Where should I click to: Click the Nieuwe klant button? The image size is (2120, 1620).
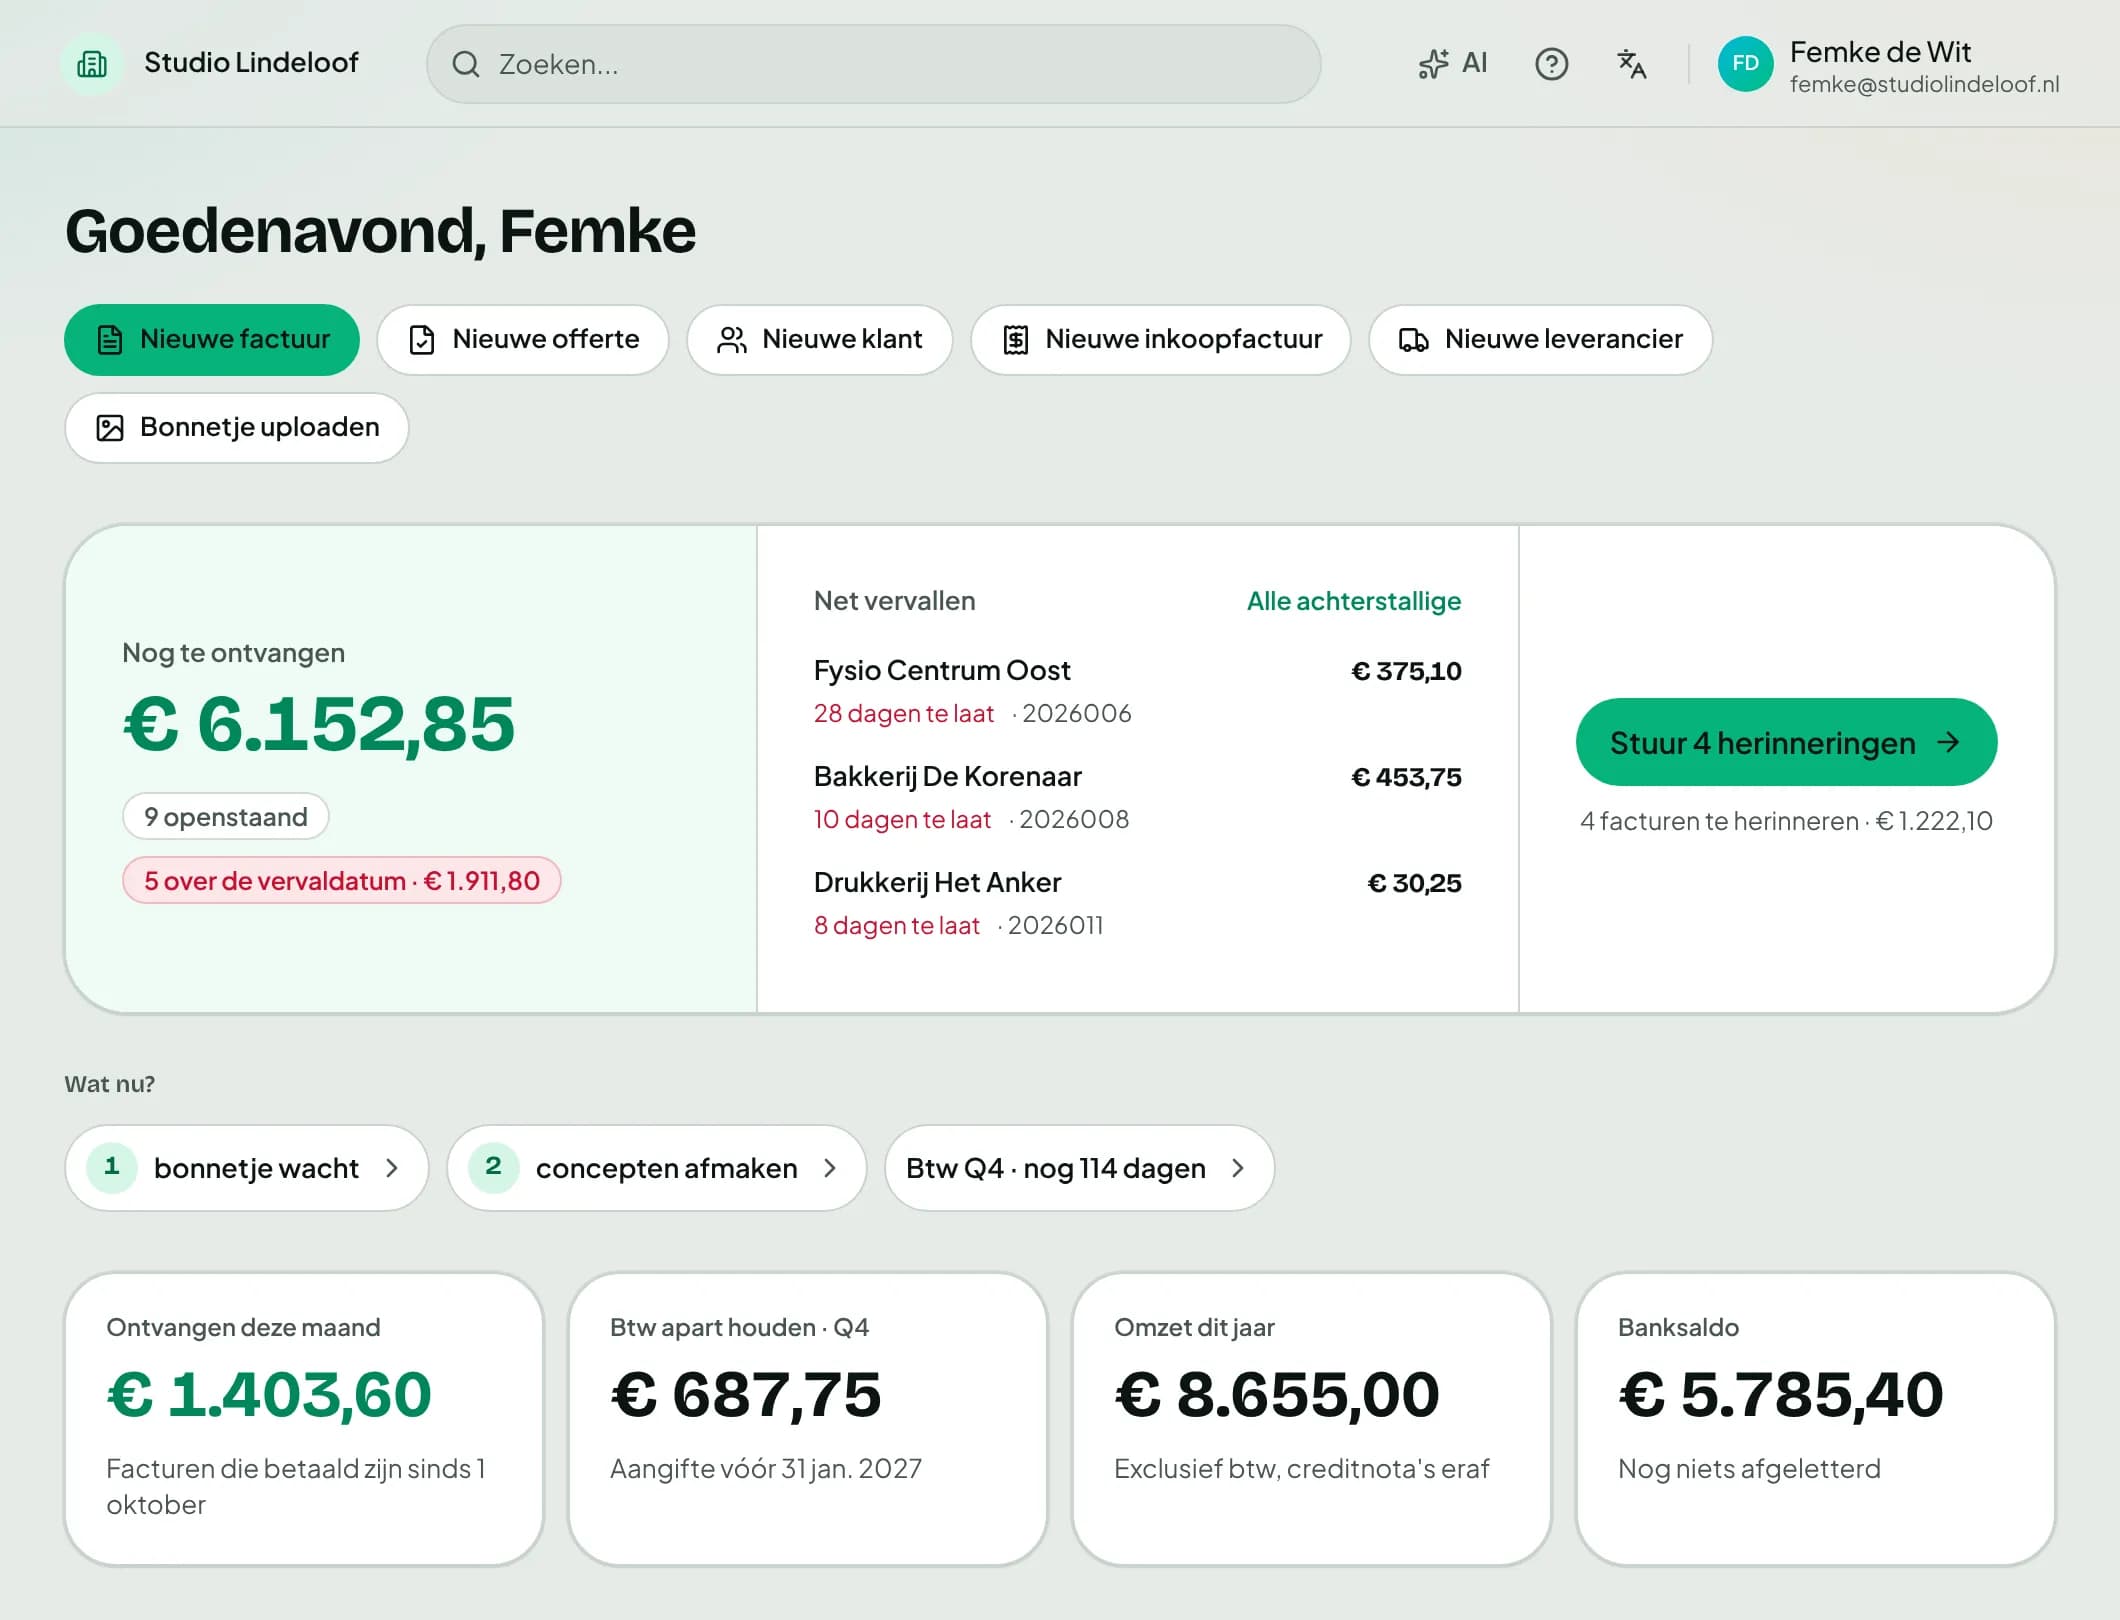coord(819,340)
